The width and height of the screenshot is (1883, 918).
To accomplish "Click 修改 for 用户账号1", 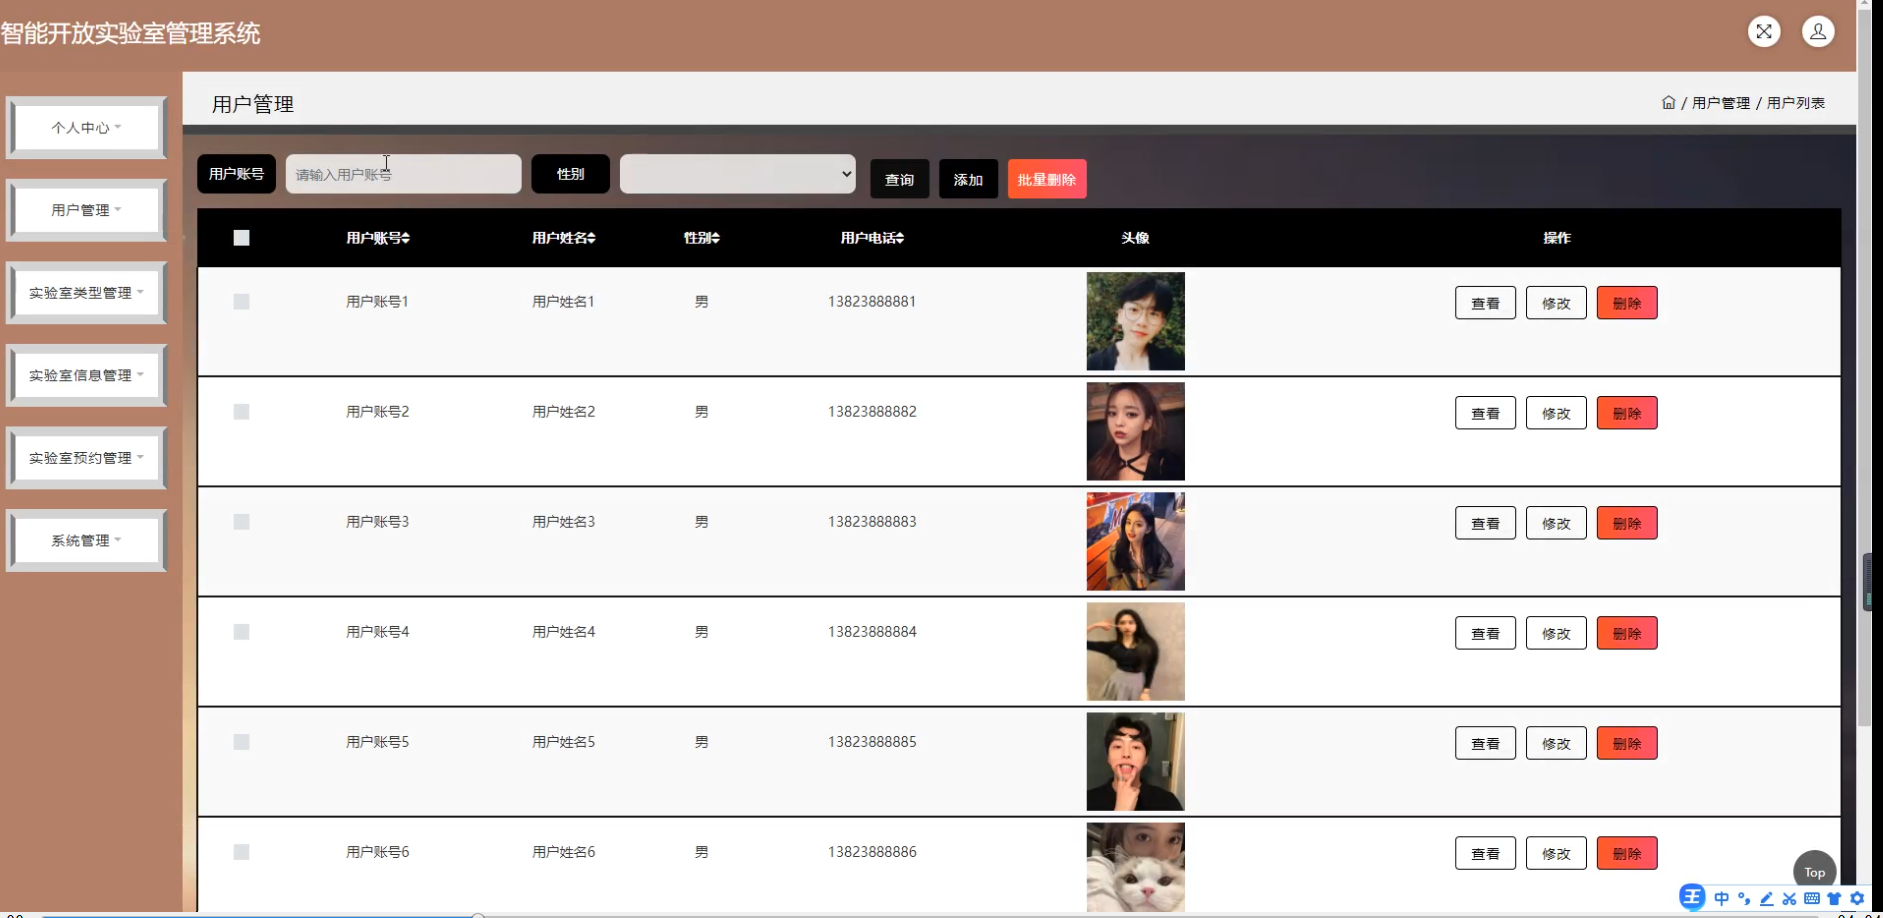I will [x=1556, y=303].
